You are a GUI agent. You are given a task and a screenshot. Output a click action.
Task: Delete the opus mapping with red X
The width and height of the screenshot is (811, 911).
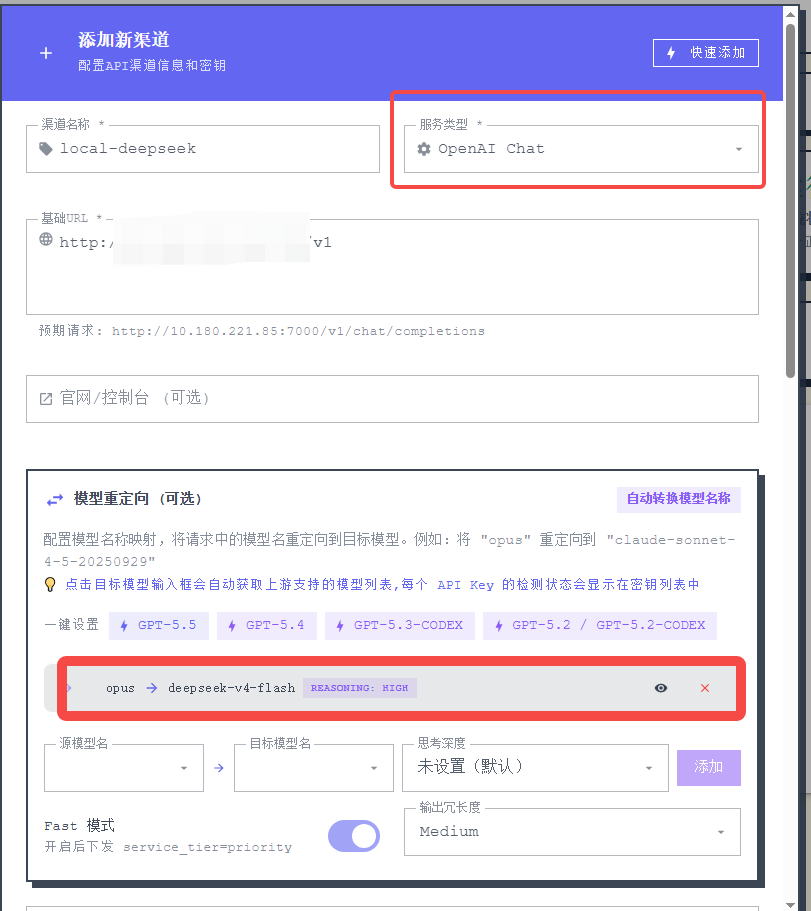[x=705, y=688]
